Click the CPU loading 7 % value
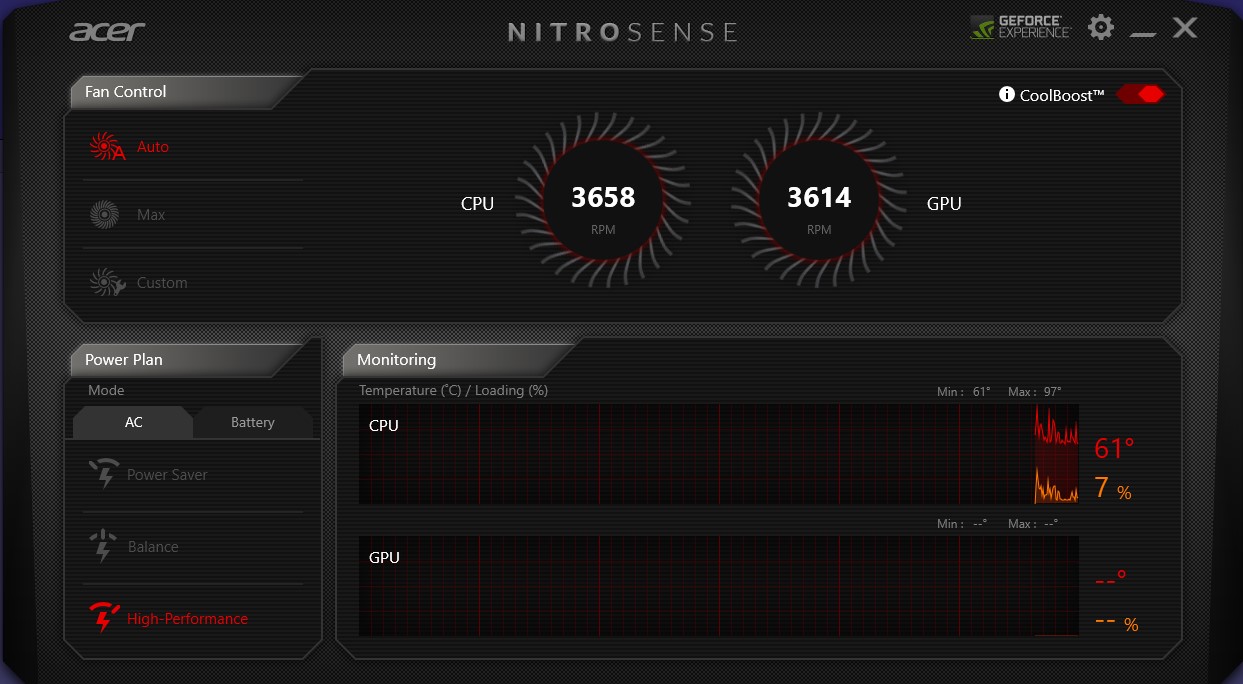The height and width of the screenshot is (684, 1243). (1112, 488)
